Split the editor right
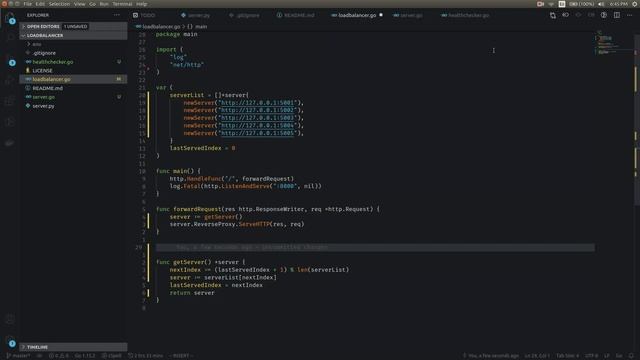Screen dimensions: 640x360 pyautogui.click(x=617, y=16)
